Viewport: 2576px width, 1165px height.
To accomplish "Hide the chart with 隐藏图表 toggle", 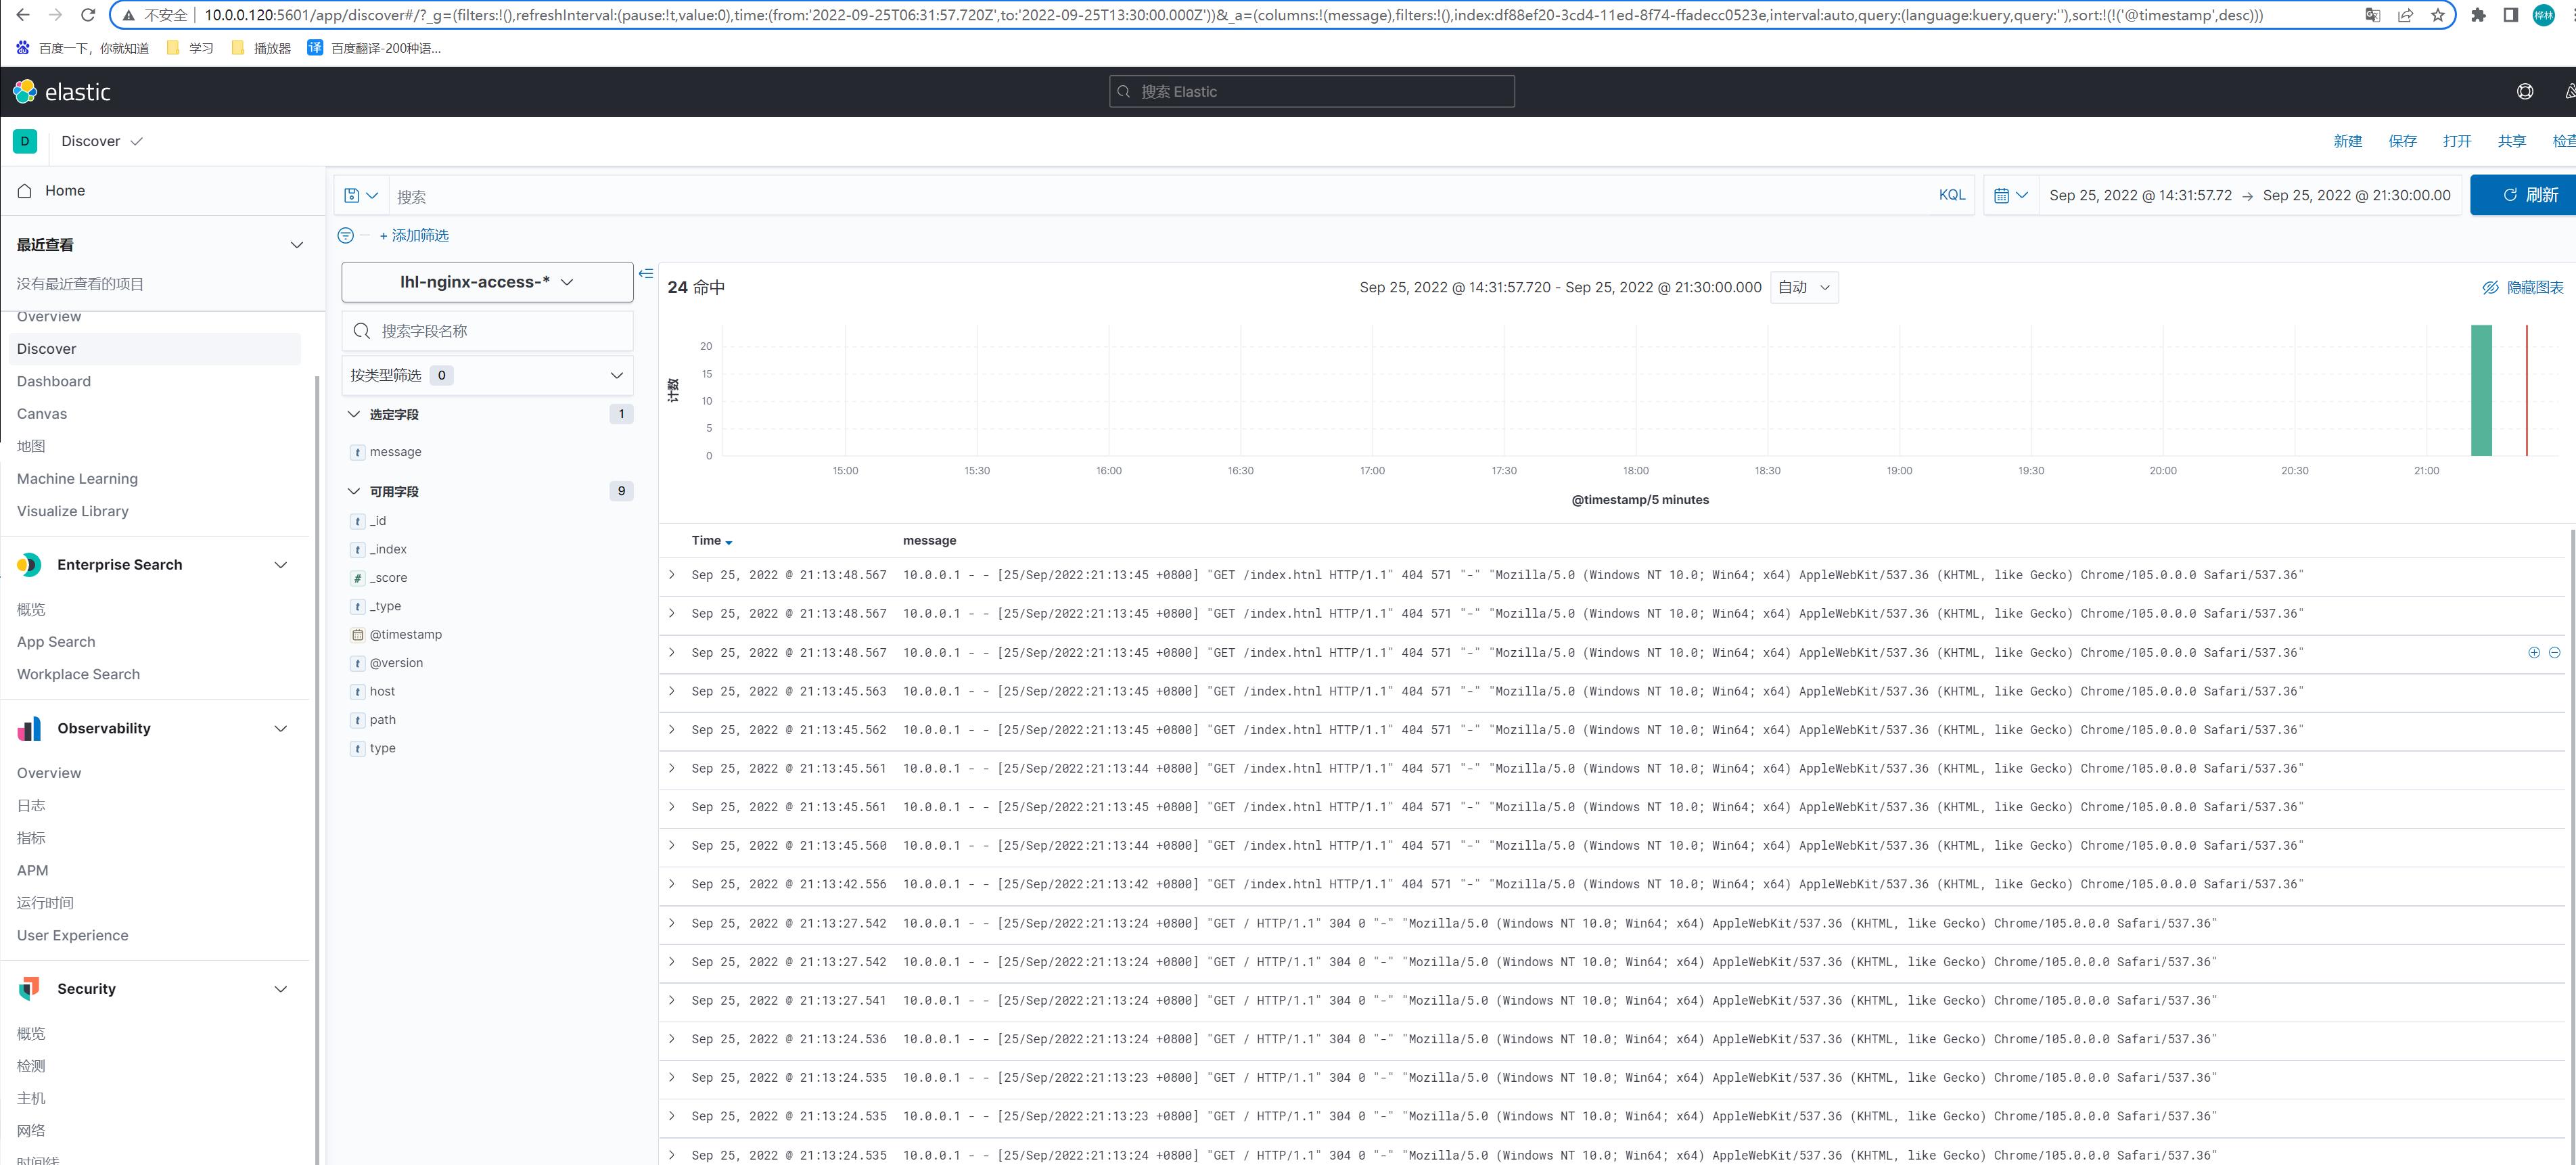I will tap(2522, 287).
